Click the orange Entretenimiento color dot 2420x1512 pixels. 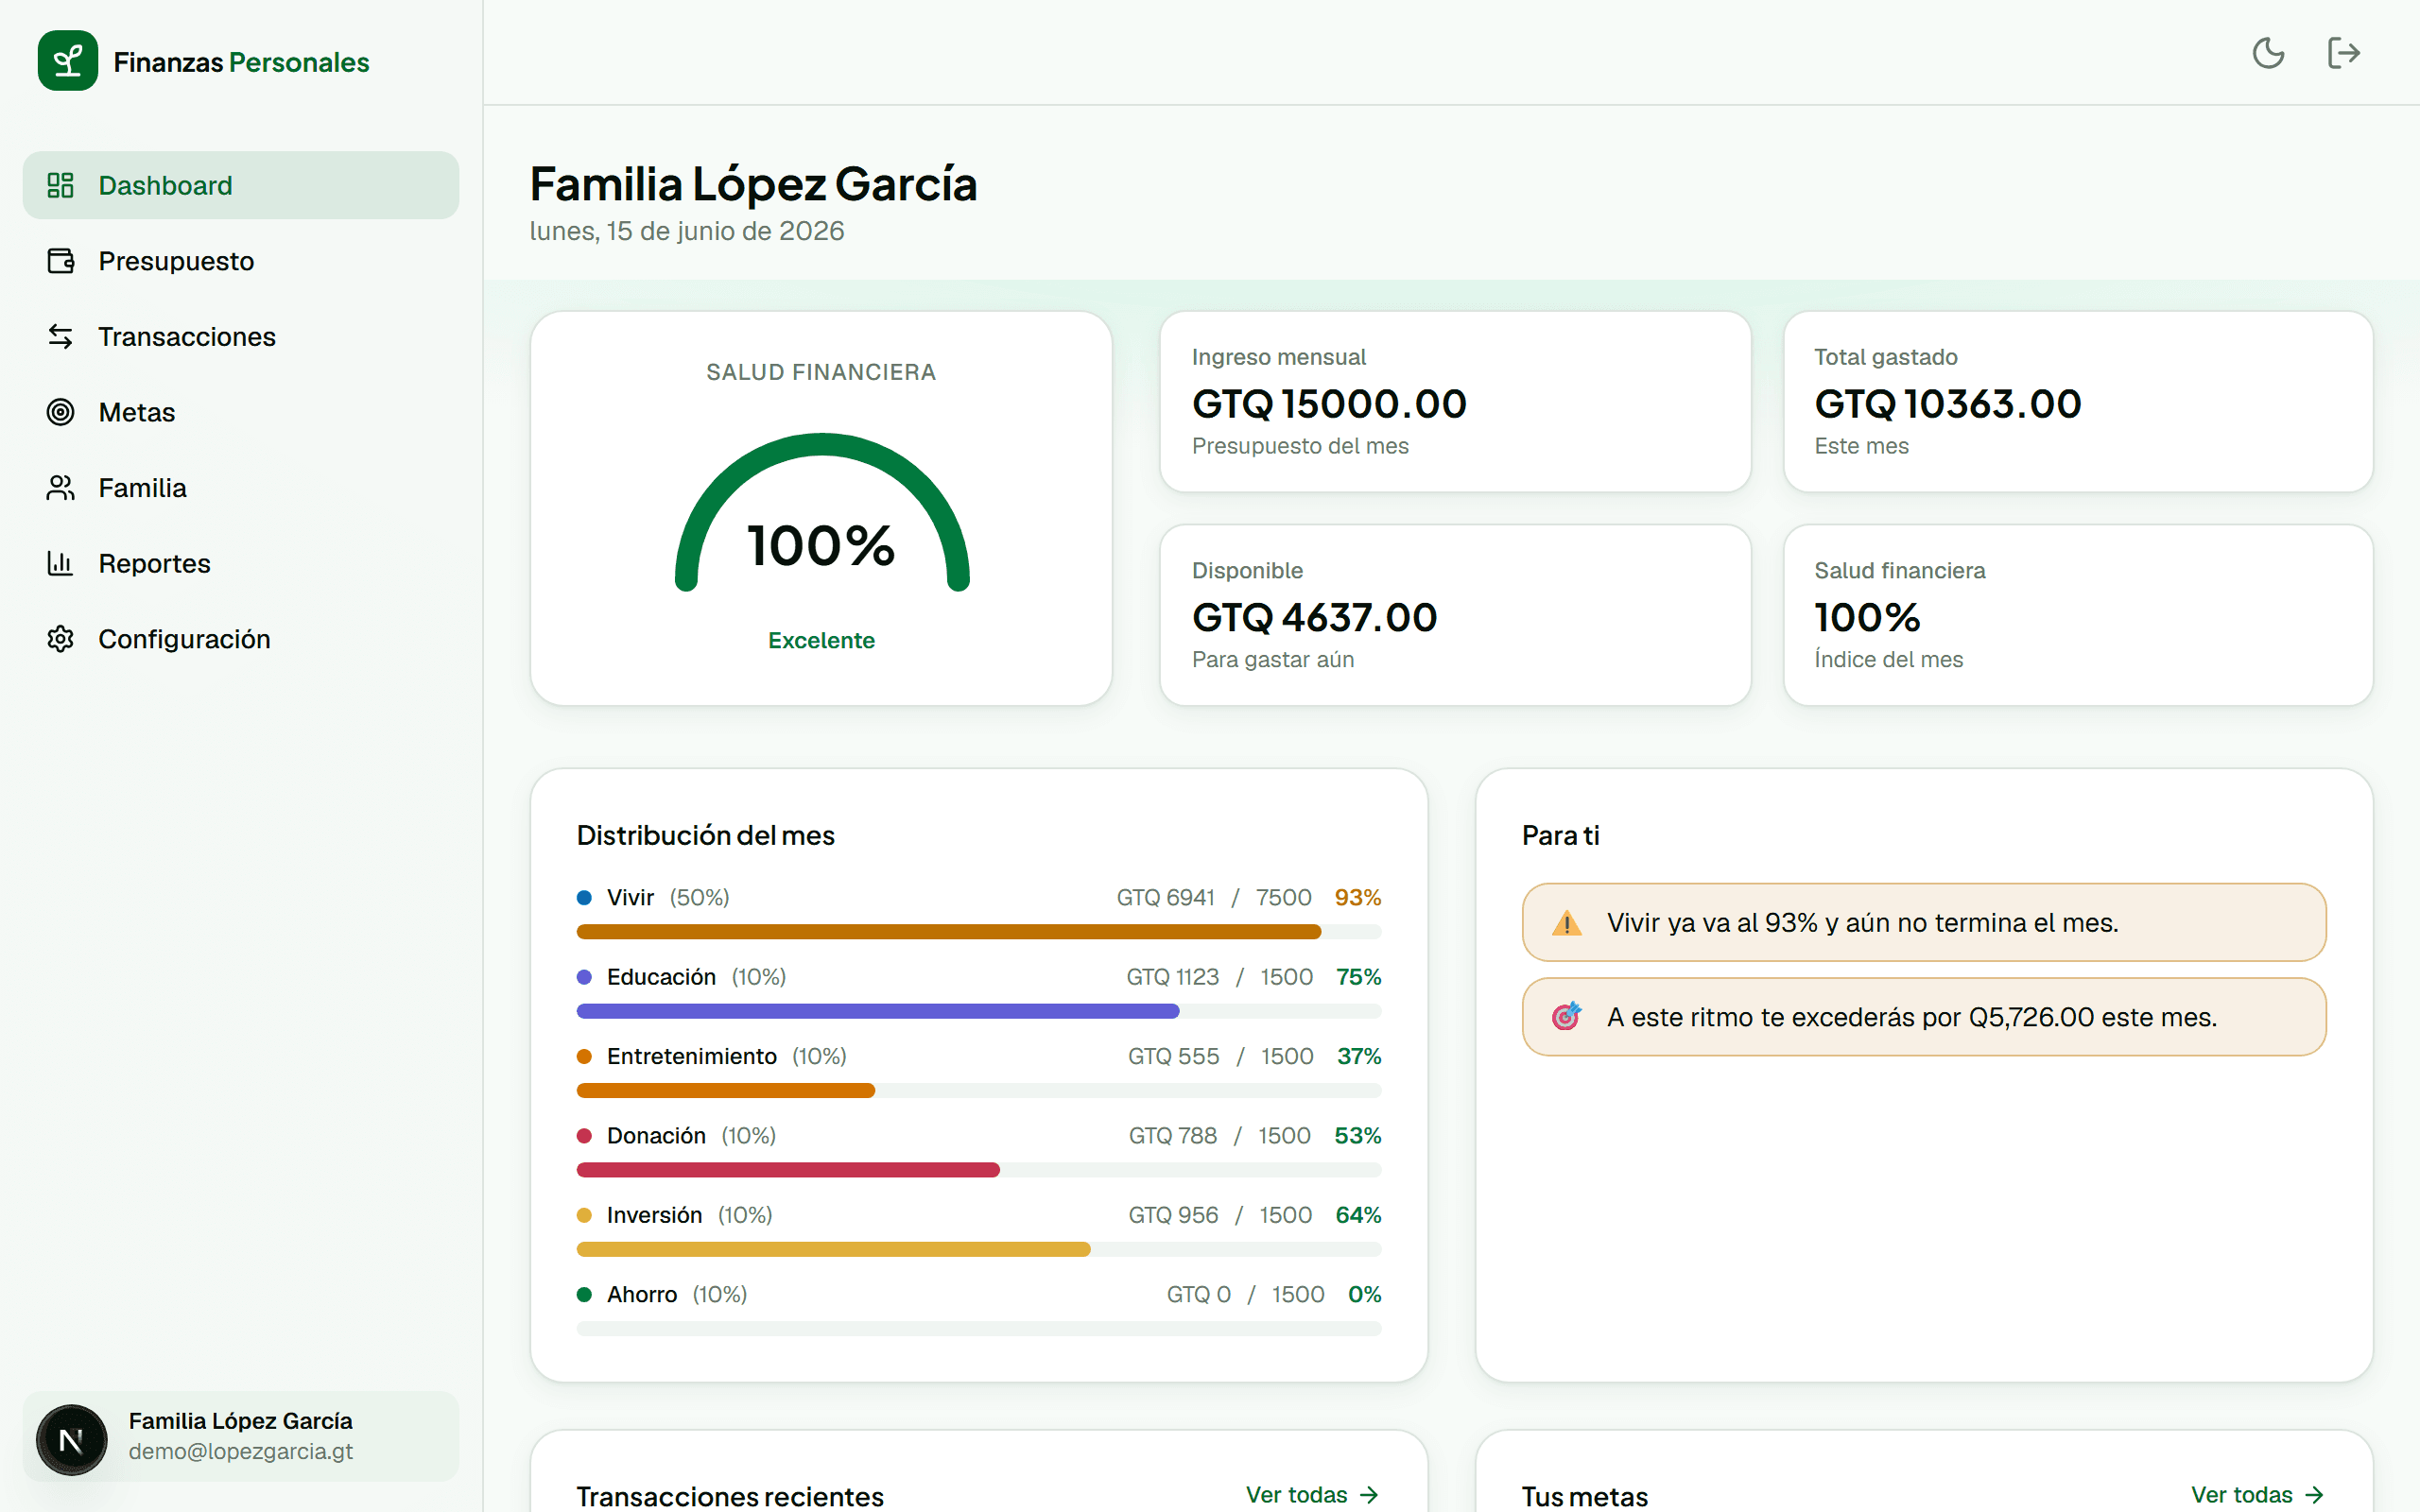tap(584, 1057)
